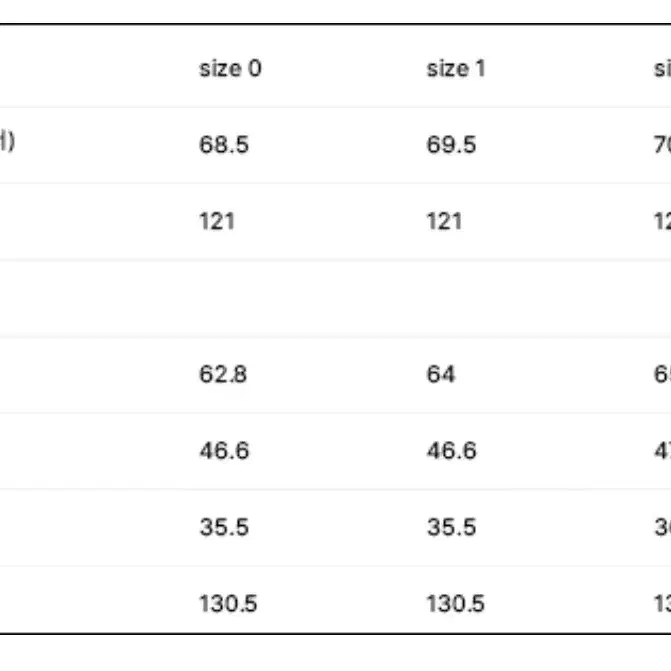This screenshot has width=671, height=671.
Task: Click the size 1 column header
Action: point(456,68)
